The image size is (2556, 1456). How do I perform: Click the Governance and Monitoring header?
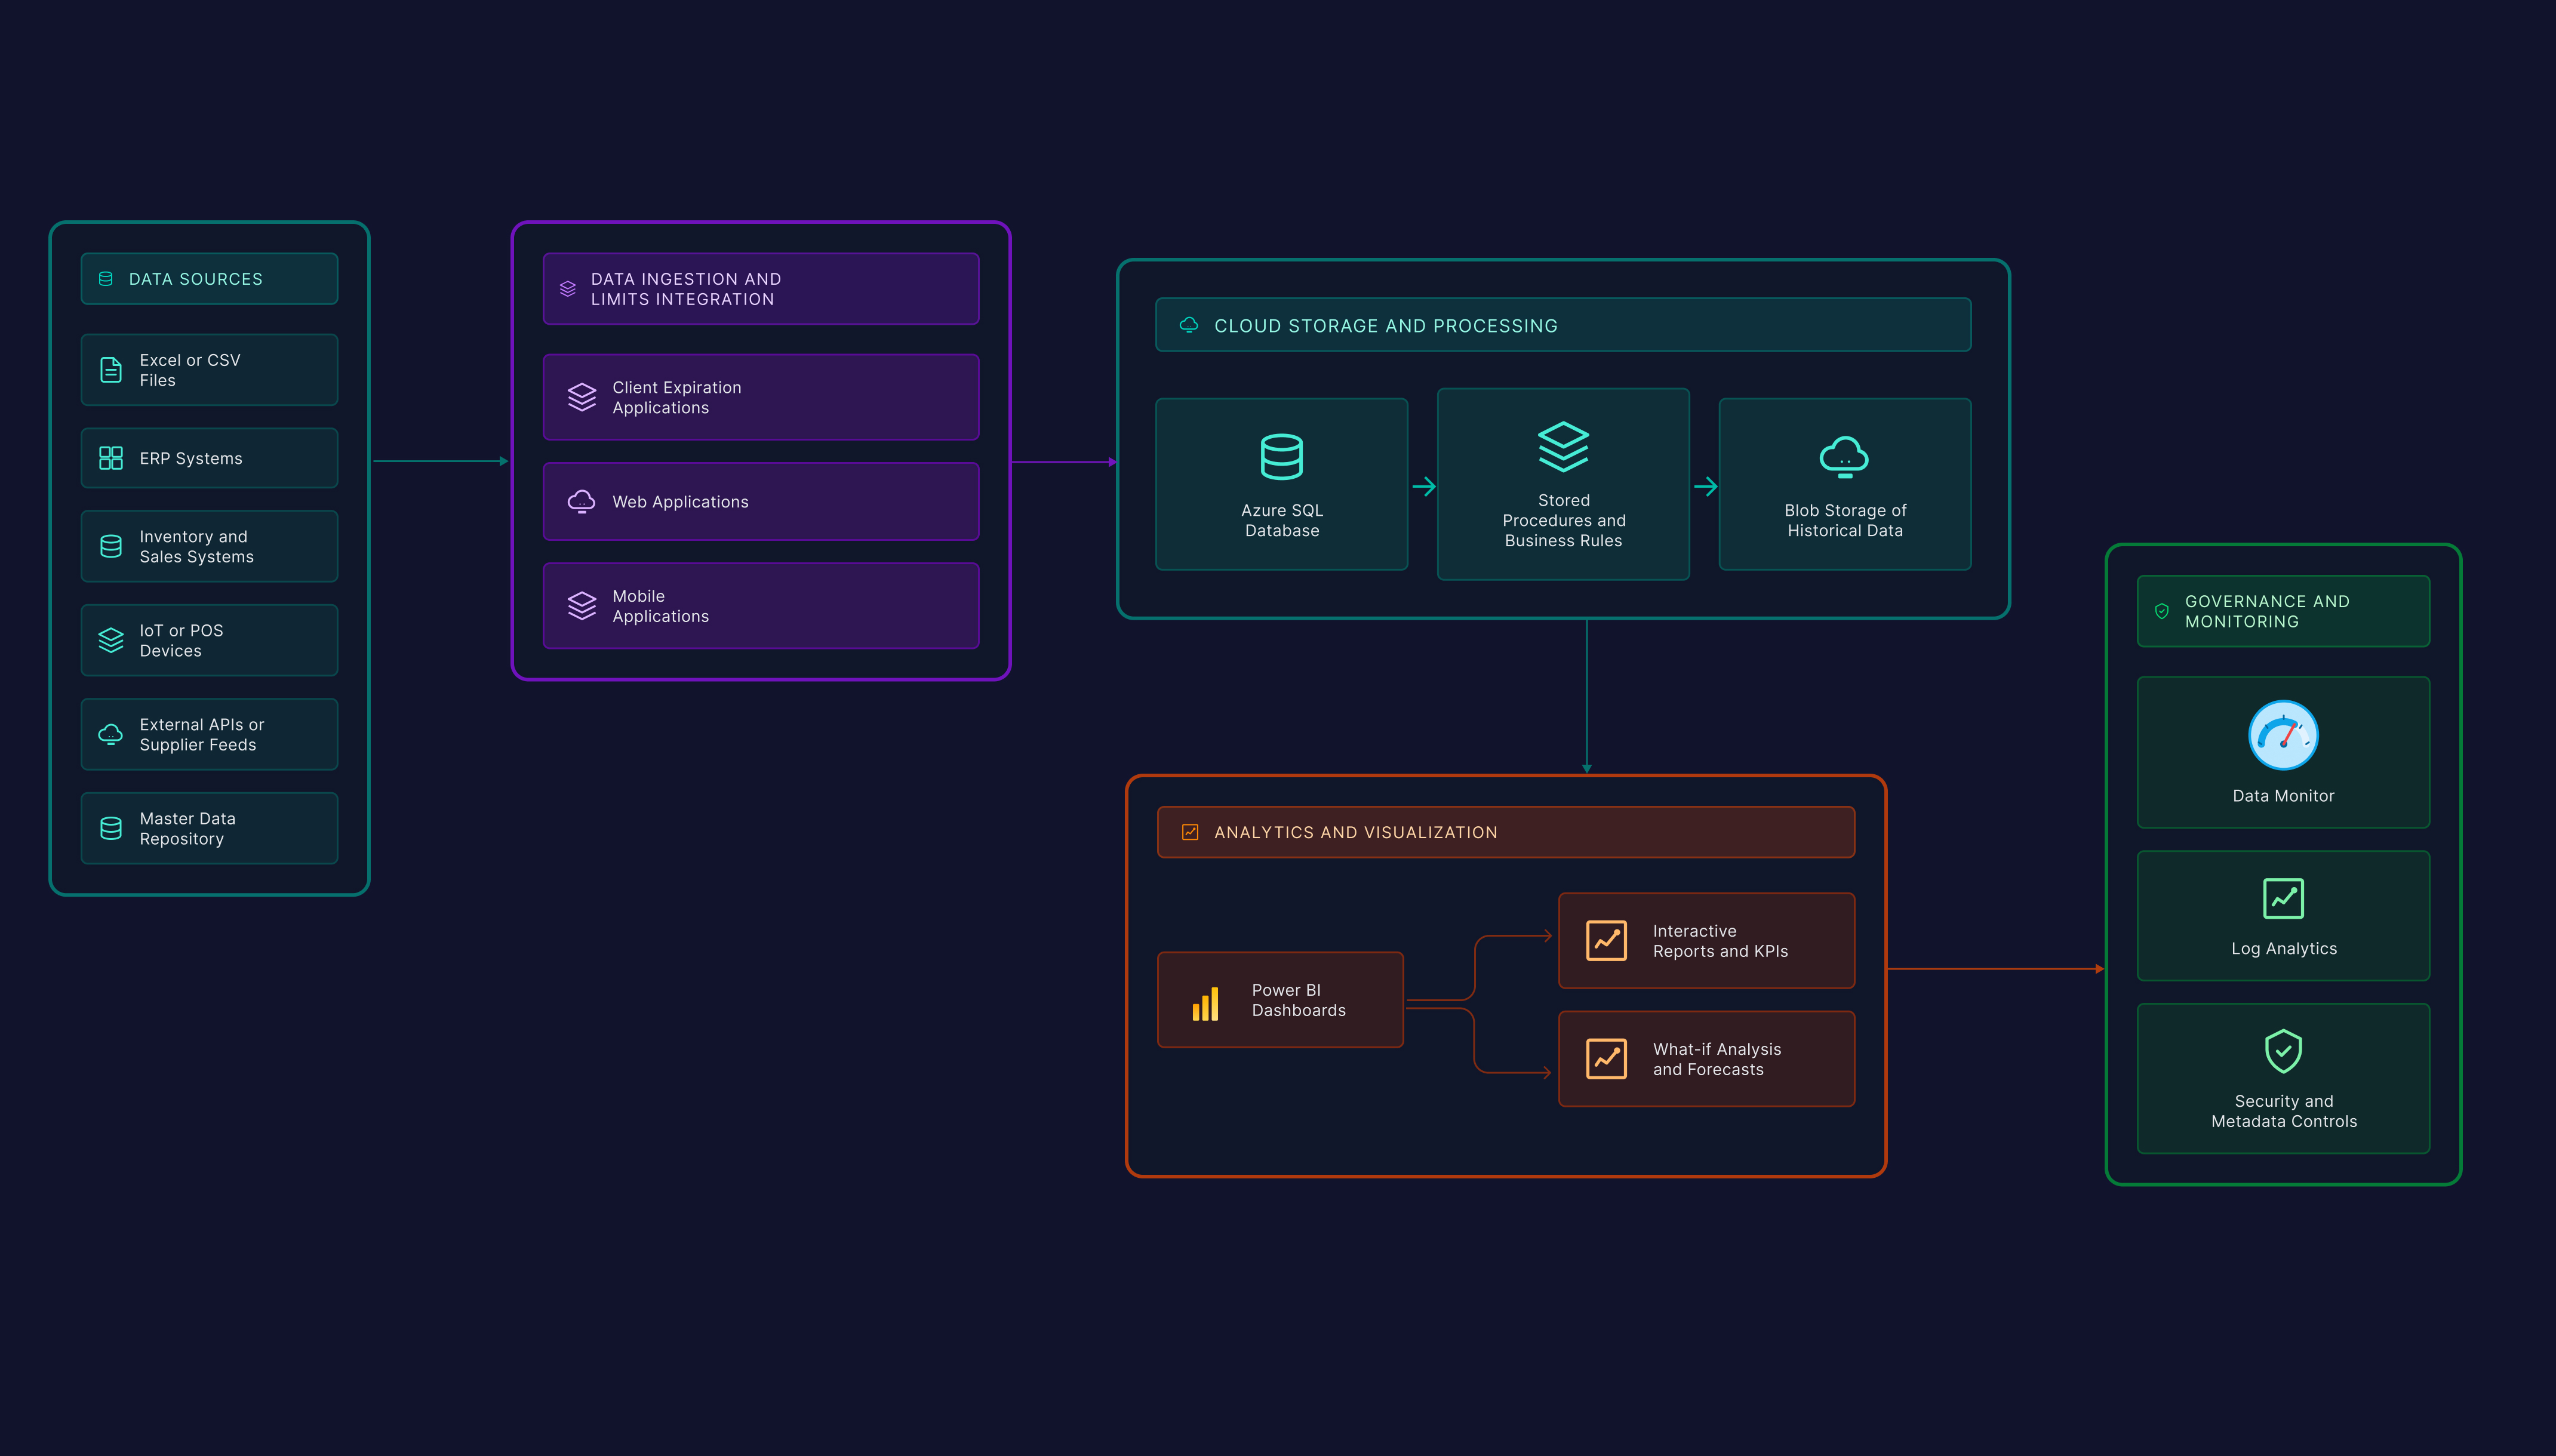(2283, 611)
